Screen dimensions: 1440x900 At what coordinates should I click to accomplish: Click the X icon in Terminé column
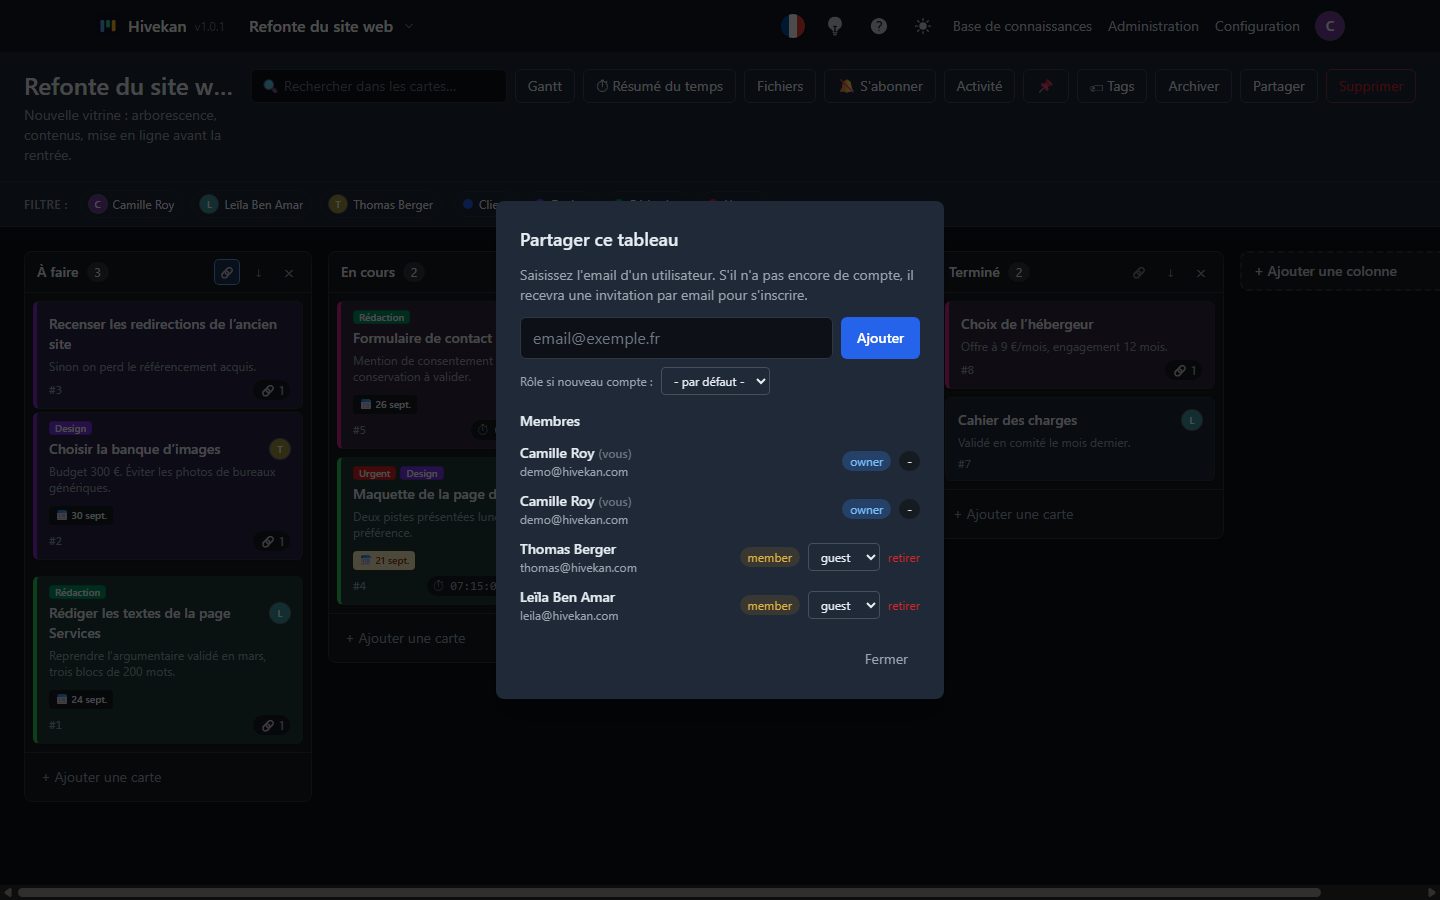click(x=1201, y=272)
